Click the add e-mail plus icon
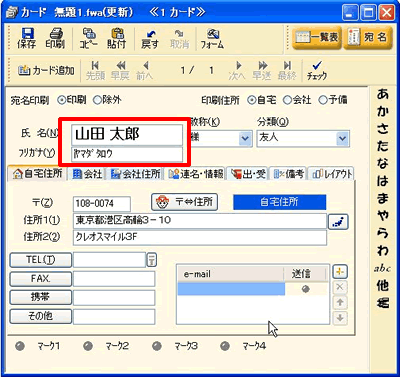The image size is (400, 377). tap(340, 272)
